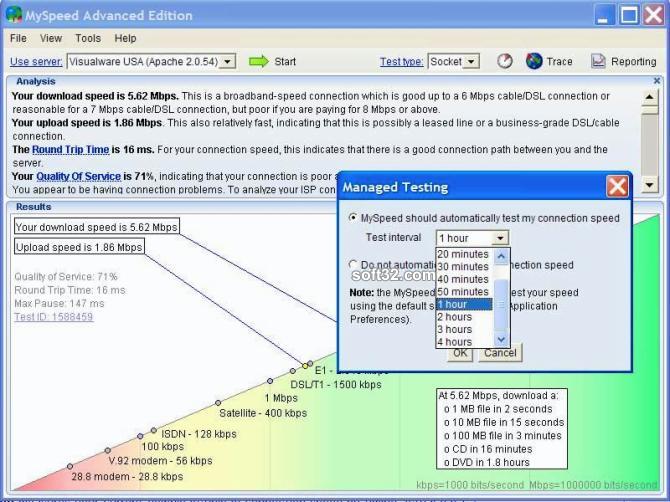Click Analysis panel scroll up arrow
Image resolution: width=670 pixels, height=502 pixels.
(x=649, y=97)
